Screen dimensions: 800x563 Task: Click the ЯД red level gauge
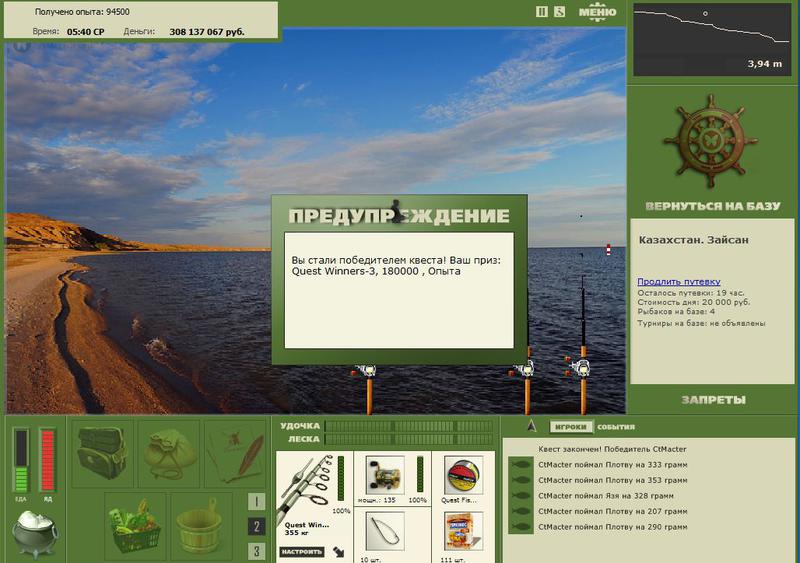[47, 460]
